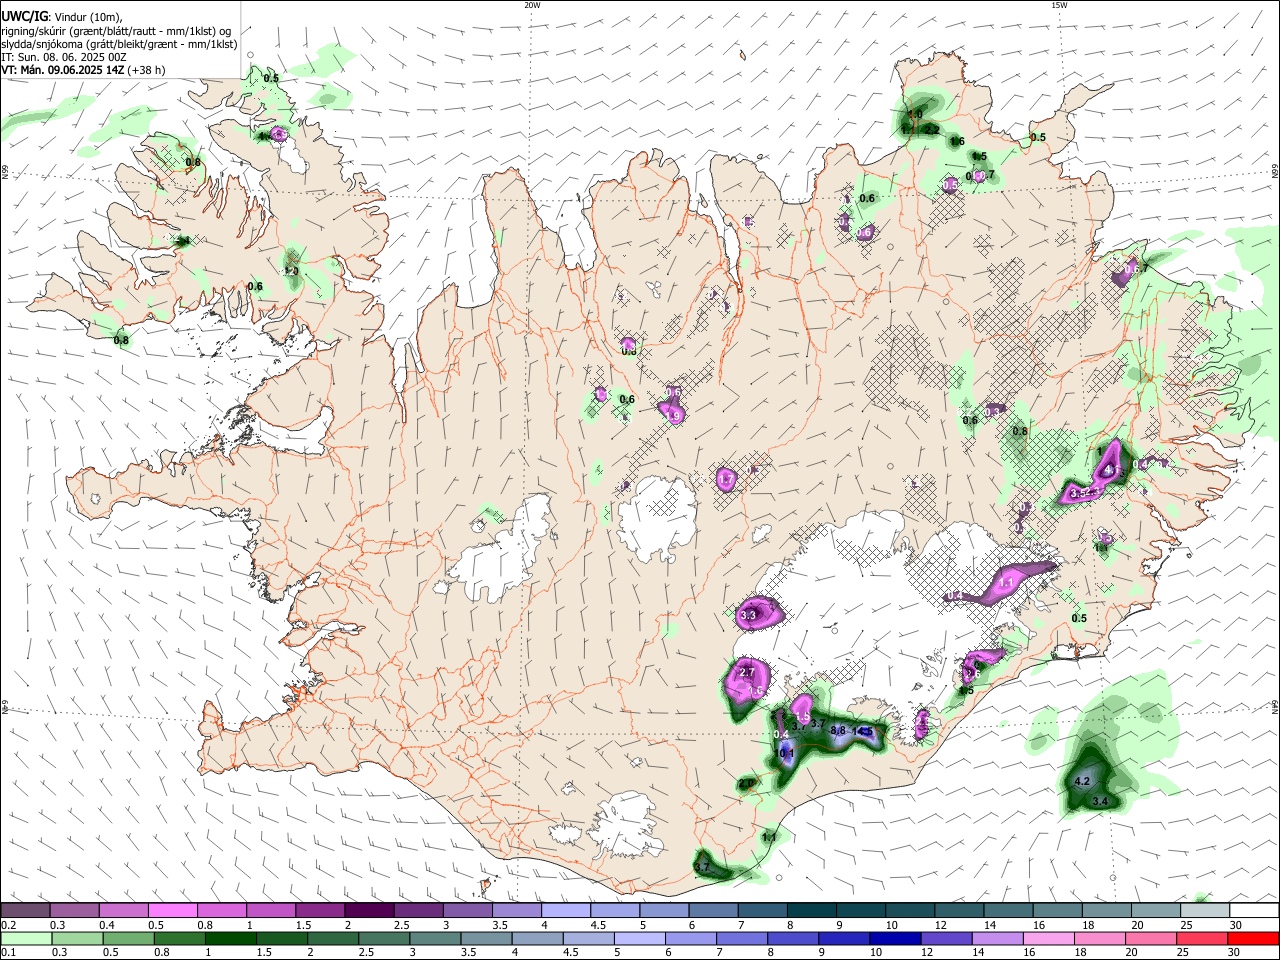1280x960 pixels.
Task: Pick the grey 20 mm snow legend swatch
Action: (x=1156, y=911)
